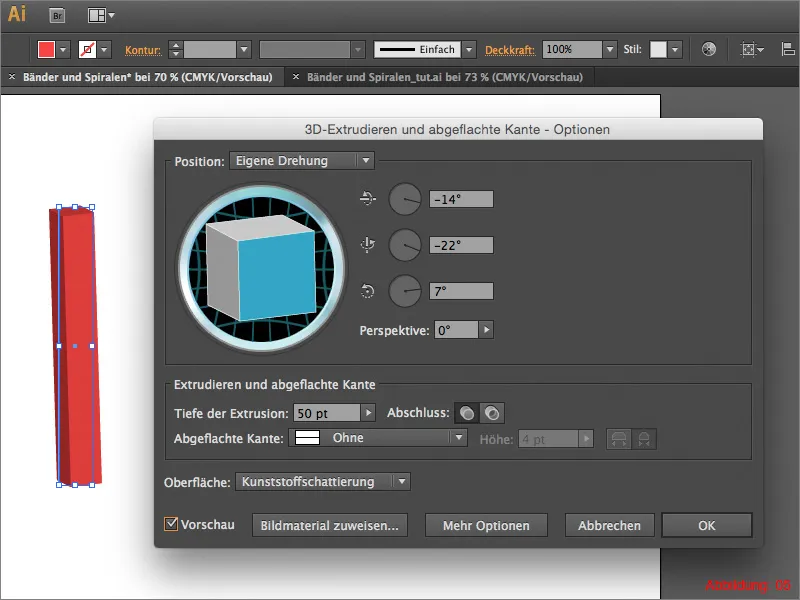Select the Z-axis rotation dial

(404, 291)
